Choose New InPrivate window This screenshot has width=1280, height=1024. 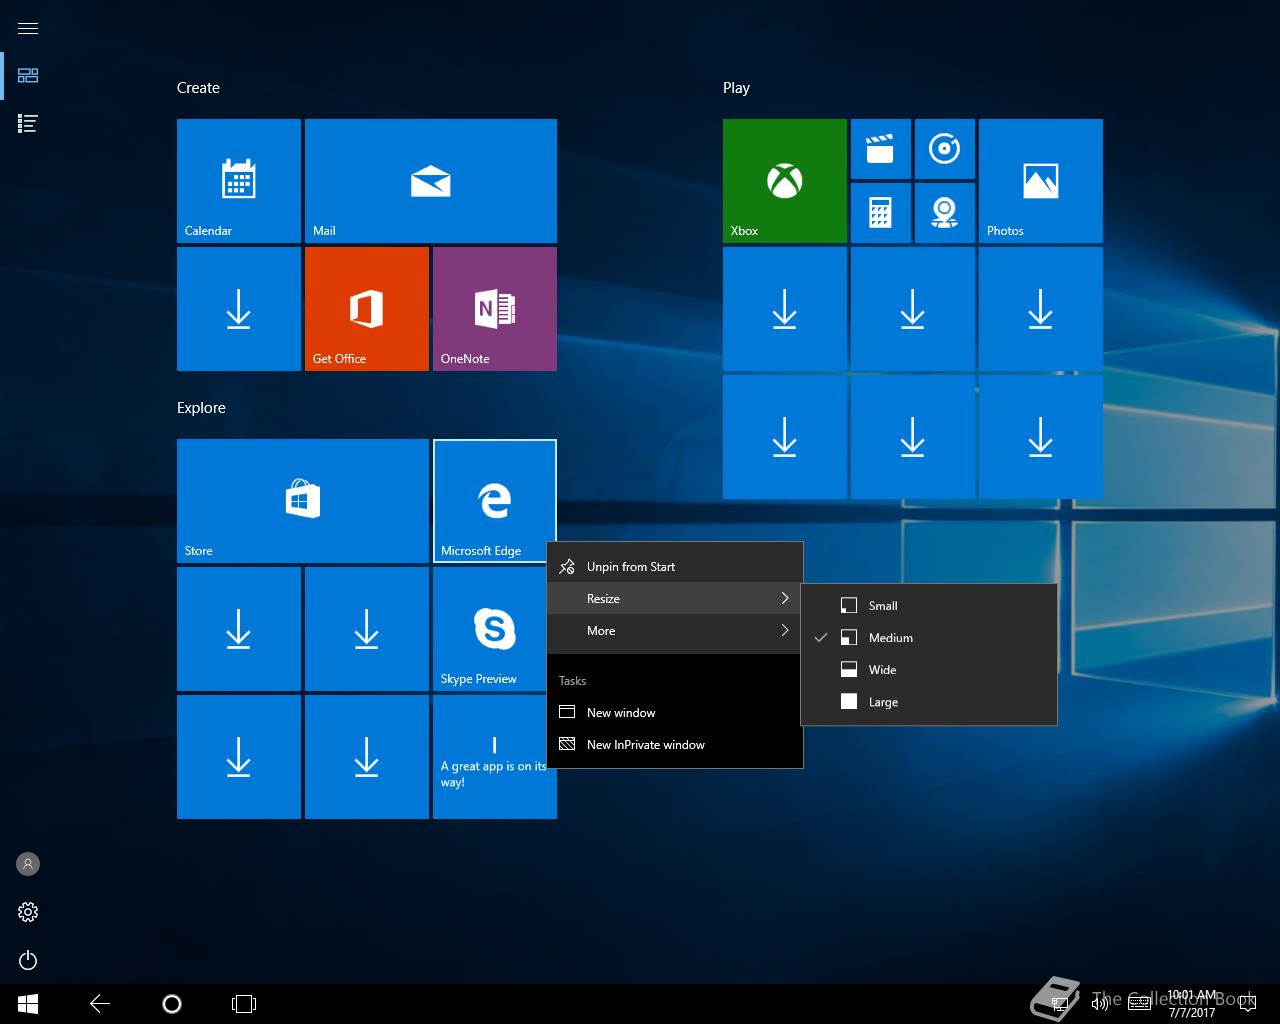[675, 745]
